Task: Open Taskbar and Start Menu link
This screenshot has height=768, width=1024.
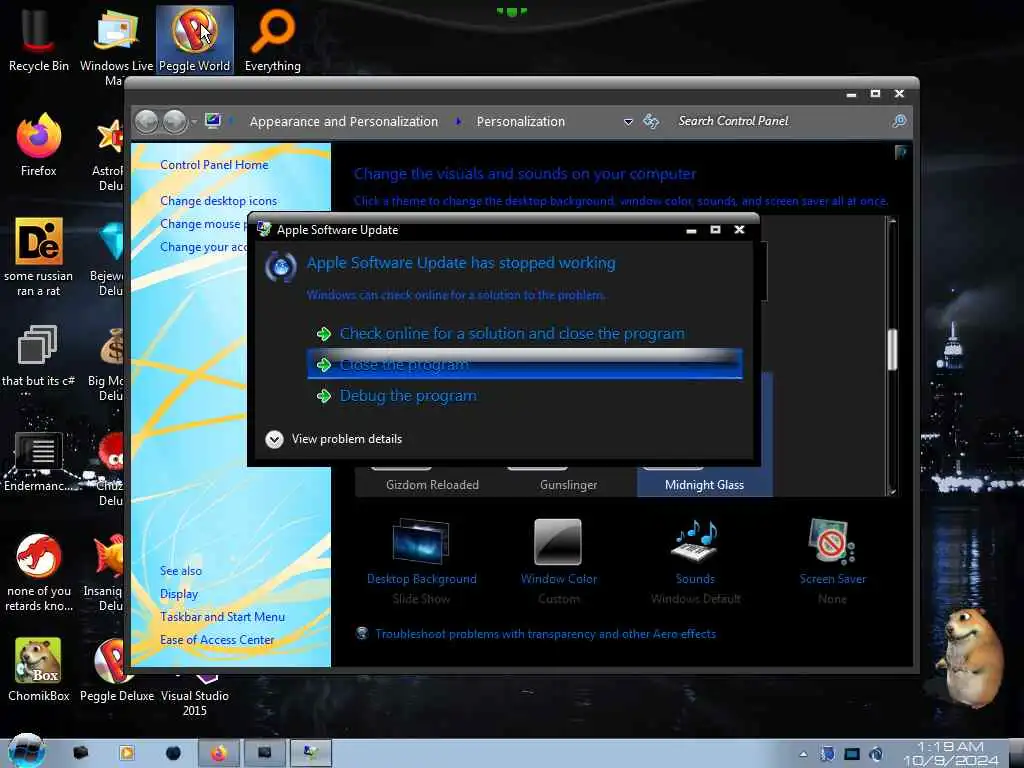Action: pyautogui.click(x=222, y=616)
